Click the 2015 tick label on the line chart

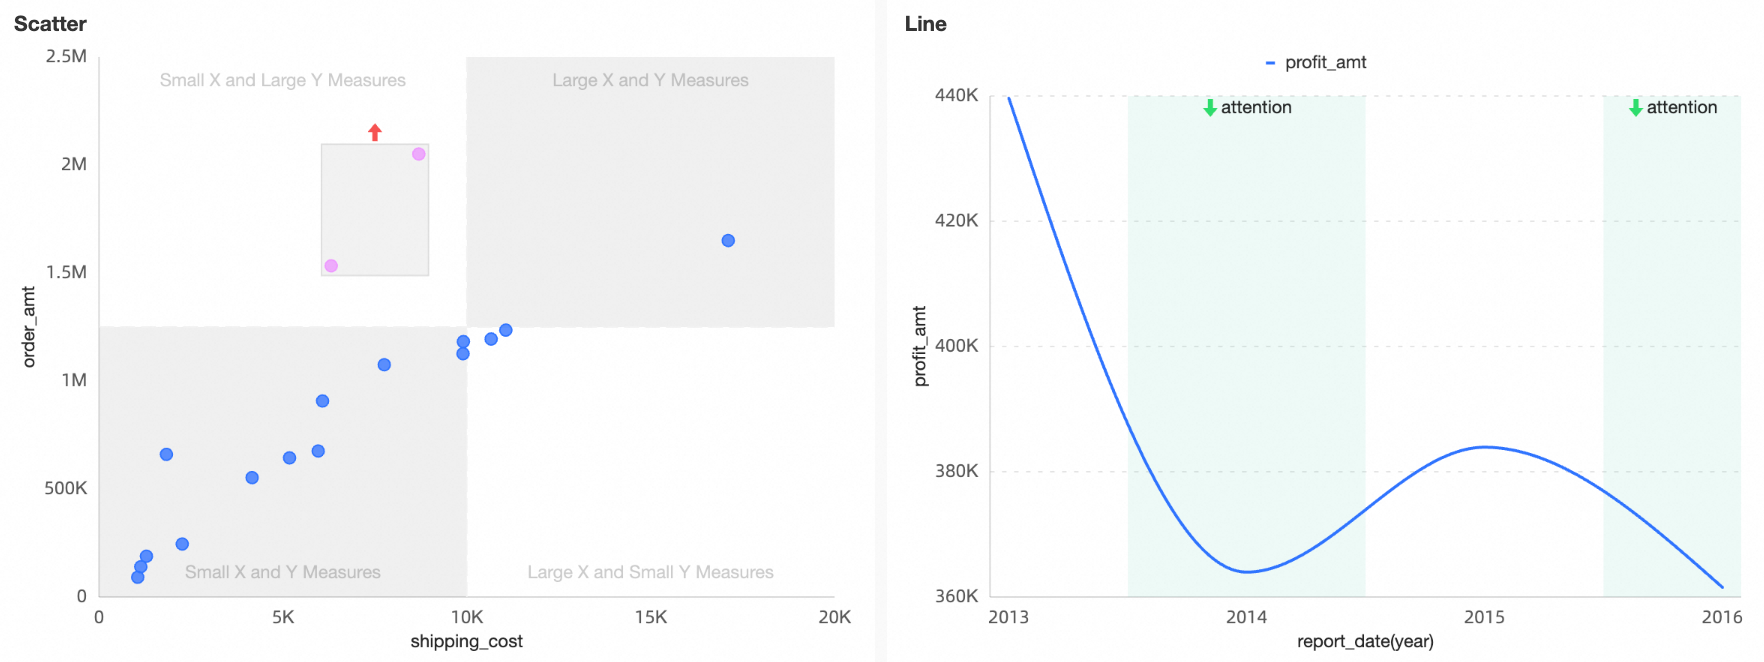[1484, 617]
